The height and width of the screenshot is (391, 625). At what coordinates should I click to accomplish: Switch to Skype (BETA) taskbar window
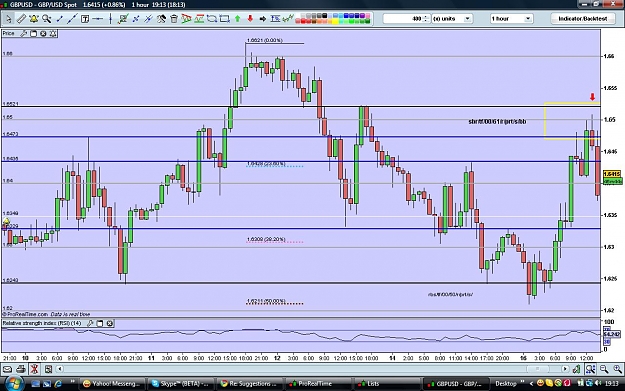pos(181,384)
